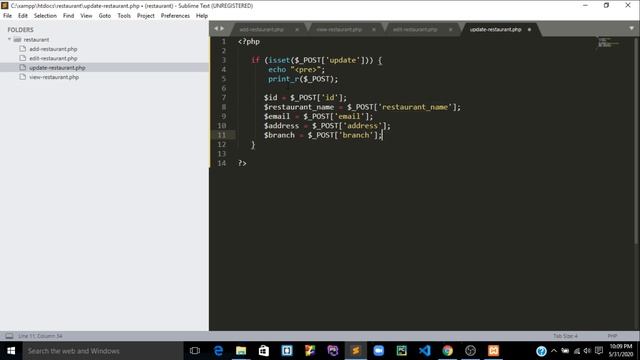Change the Tab Size setting in status bar
640x360 pixels.
click(565, 336)
